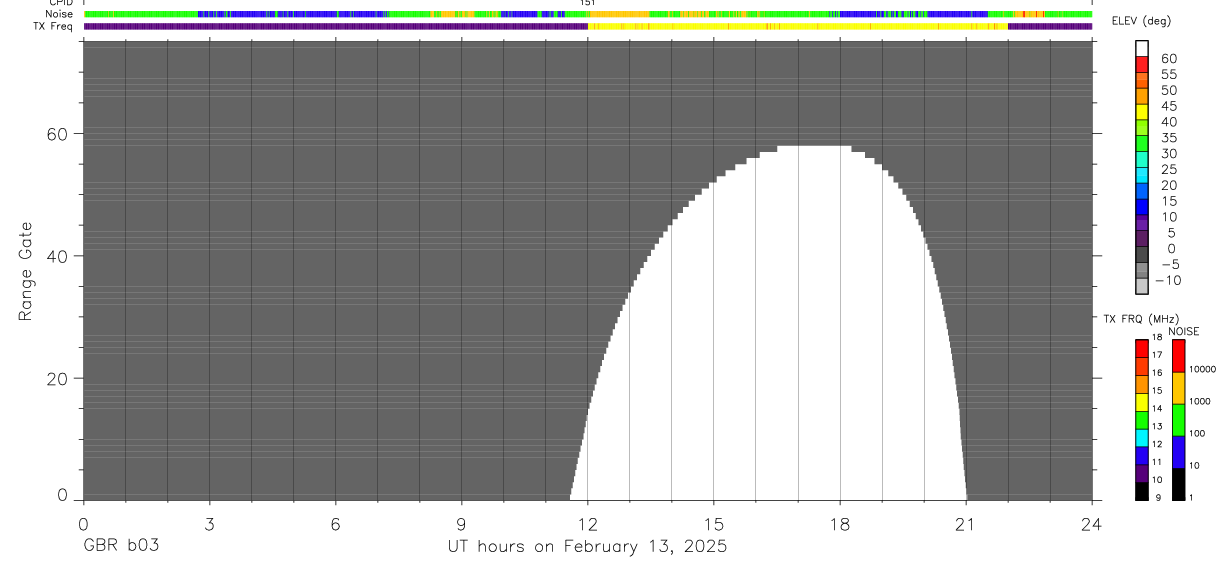The image size is (1228, 567).
Task: Click the 'Noise' strip label at top left
Action: 57,14
